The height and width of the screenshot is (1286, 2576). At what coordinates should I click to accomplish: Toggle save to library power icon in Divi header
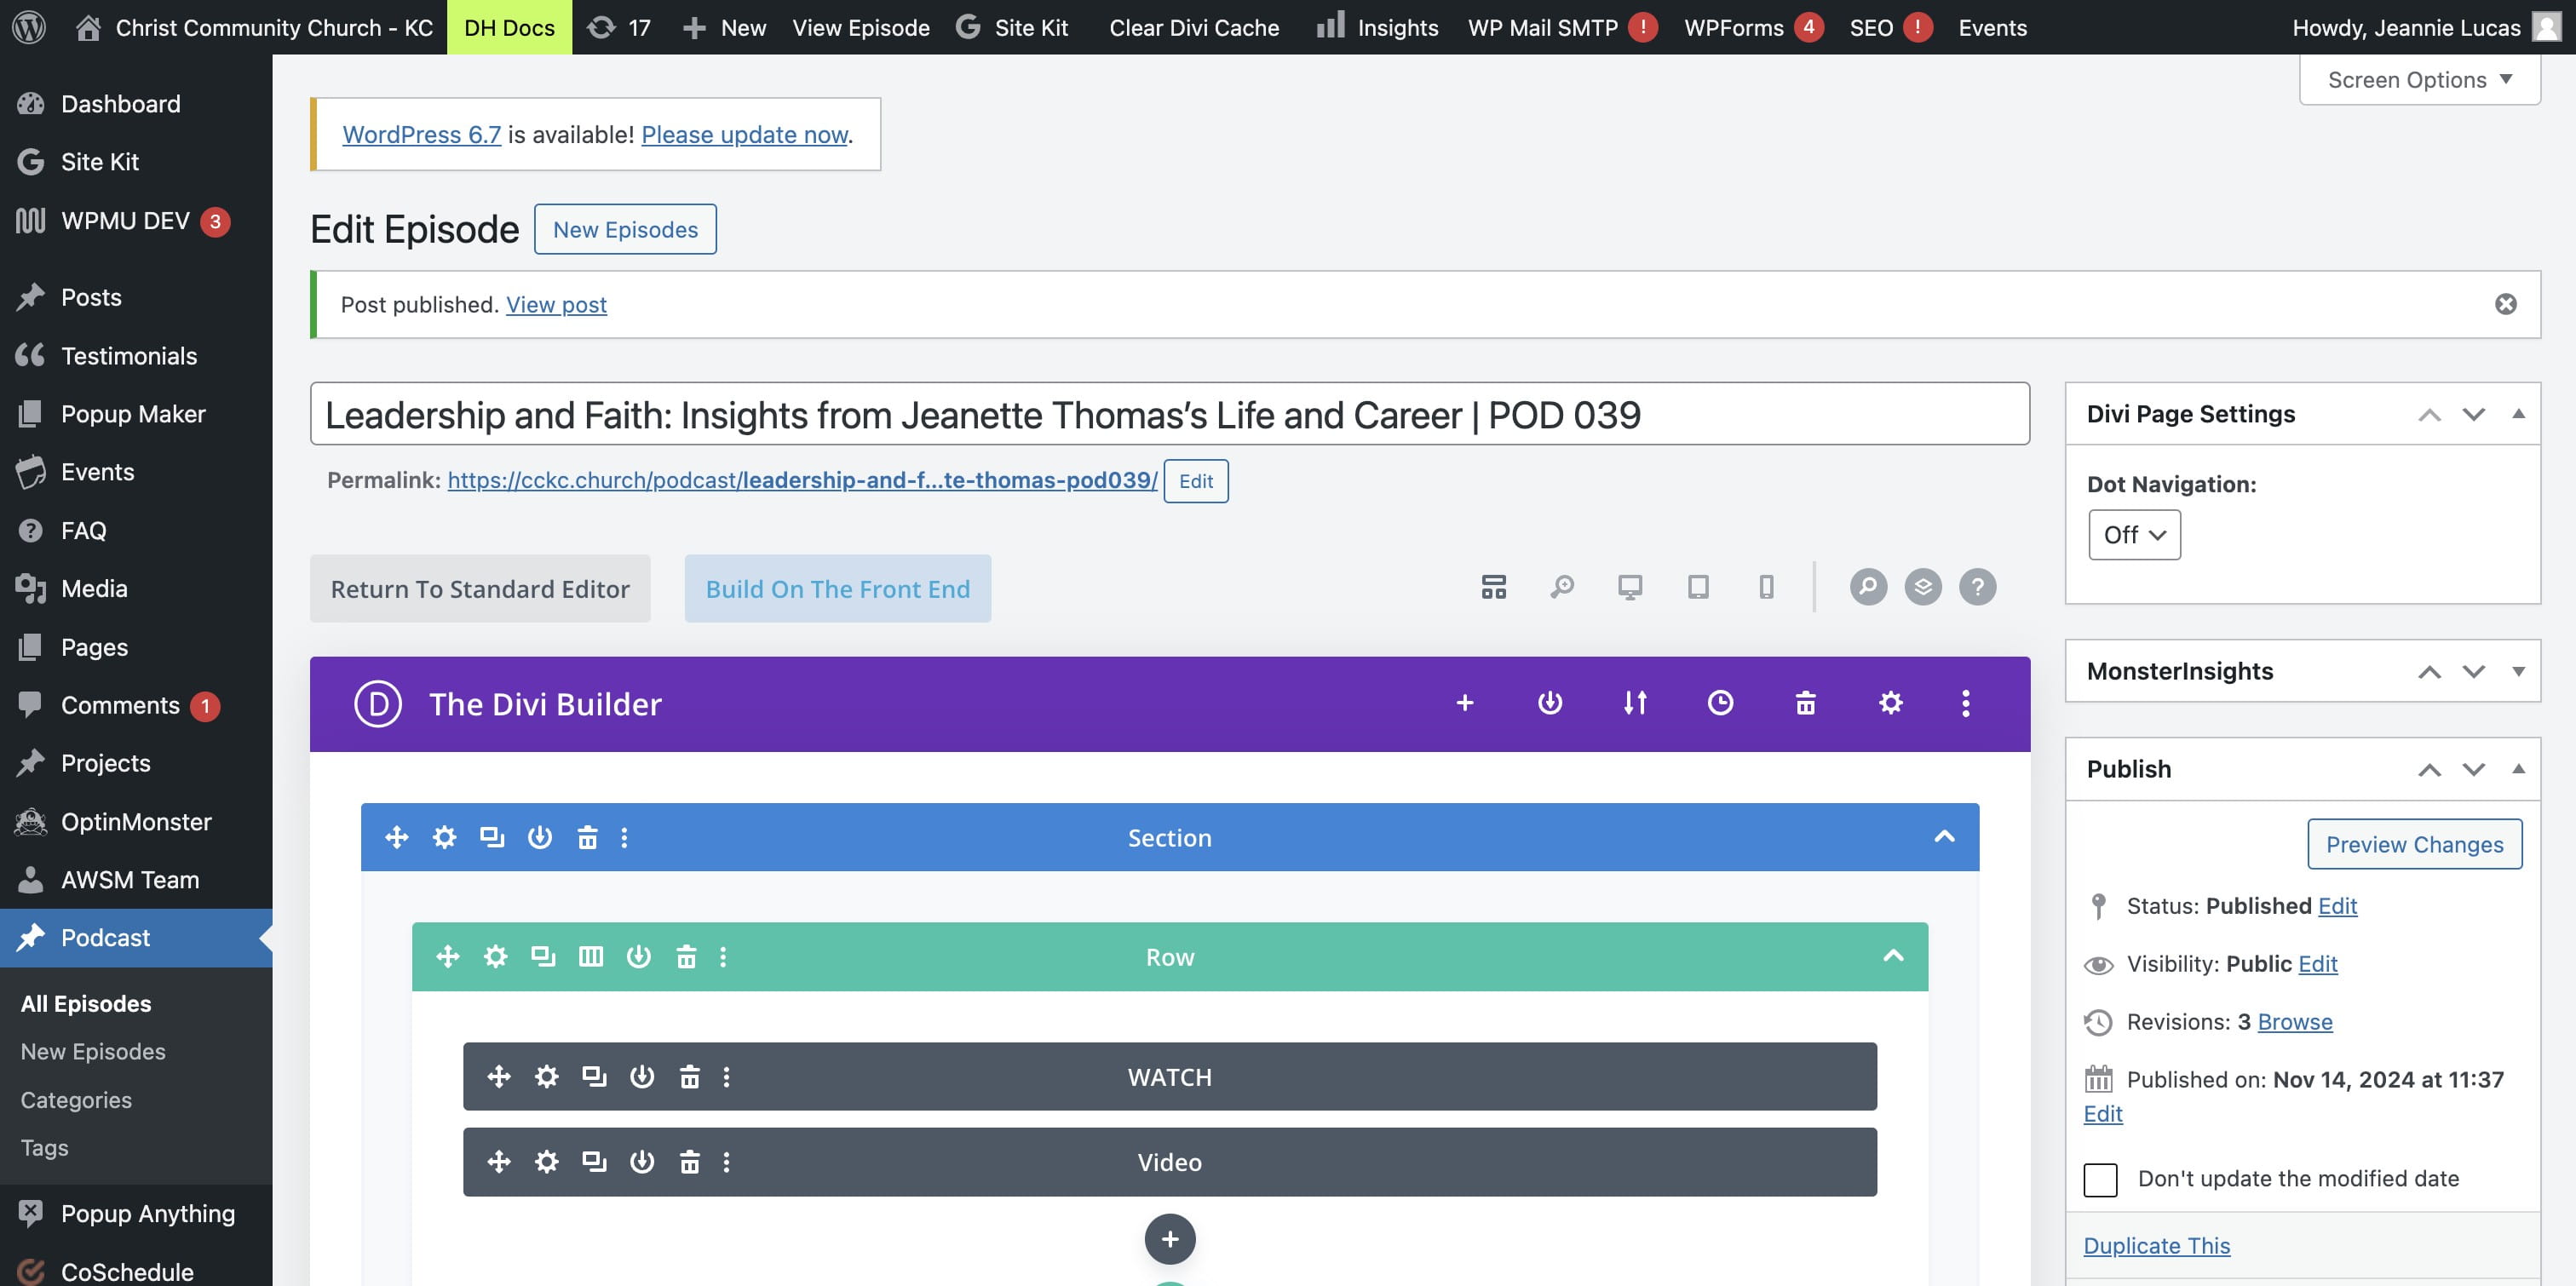point(1550,703)
